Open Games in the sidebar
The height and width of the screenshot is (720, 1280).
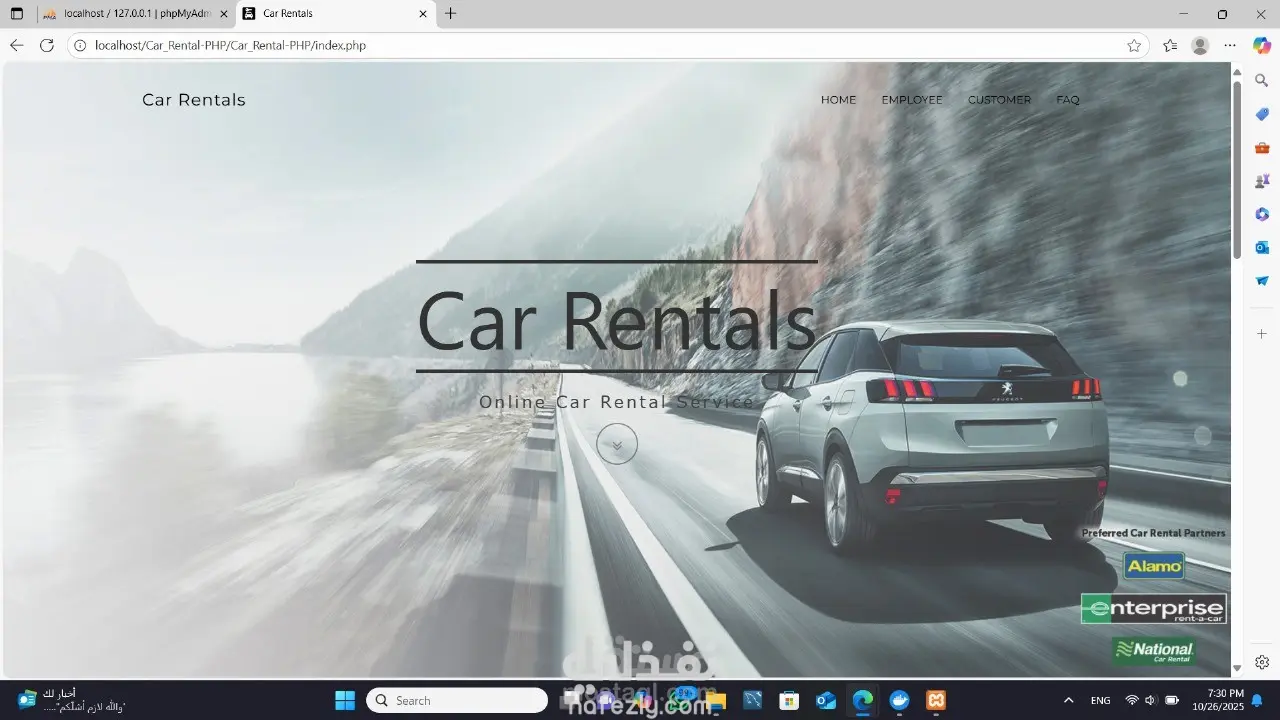pyautogui.click(x=1262, y=181)
